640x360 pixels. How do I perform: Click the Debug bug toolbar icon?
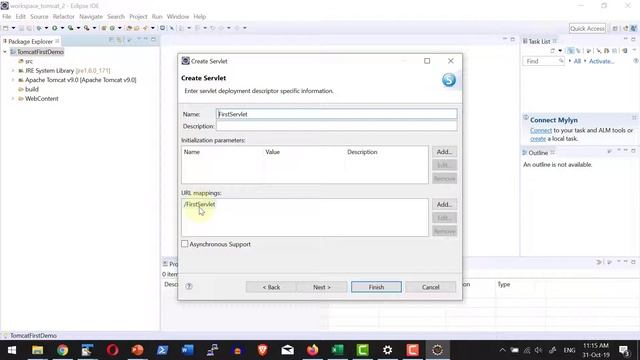point(39,28)
